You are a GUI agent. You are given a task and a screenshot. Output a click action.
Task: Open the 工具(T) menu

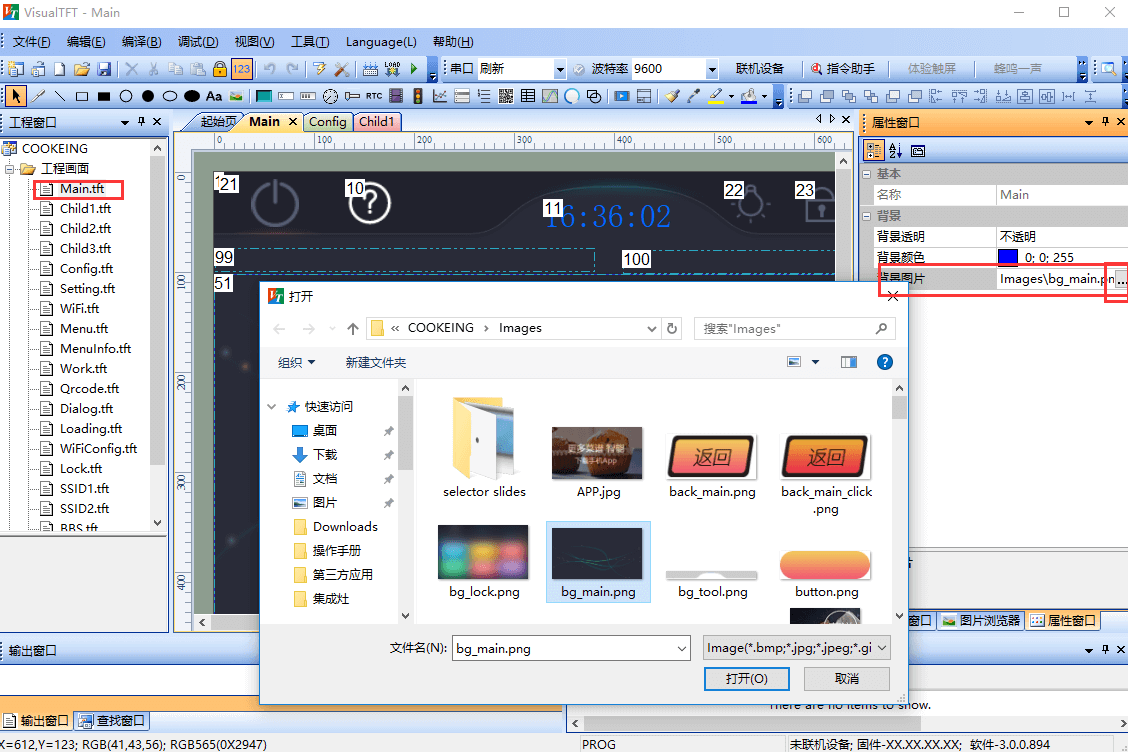click(x=309, y=42)
